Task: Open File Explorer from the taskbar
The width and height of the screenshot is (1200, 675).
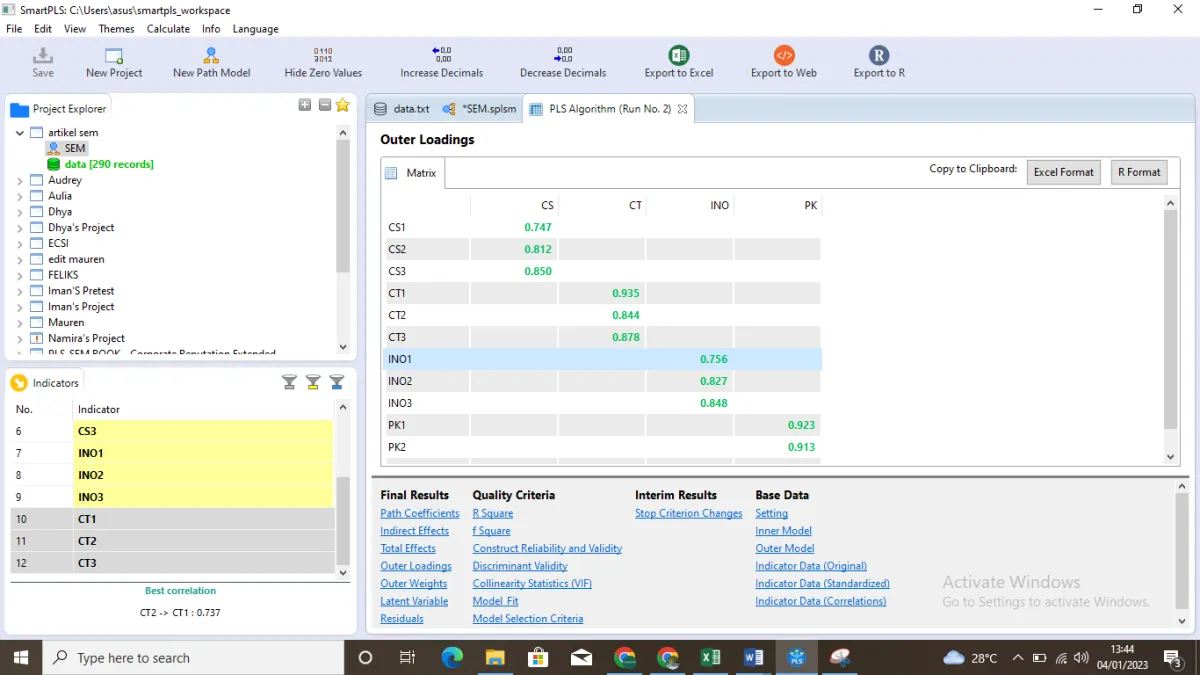Action: point(495,657)
